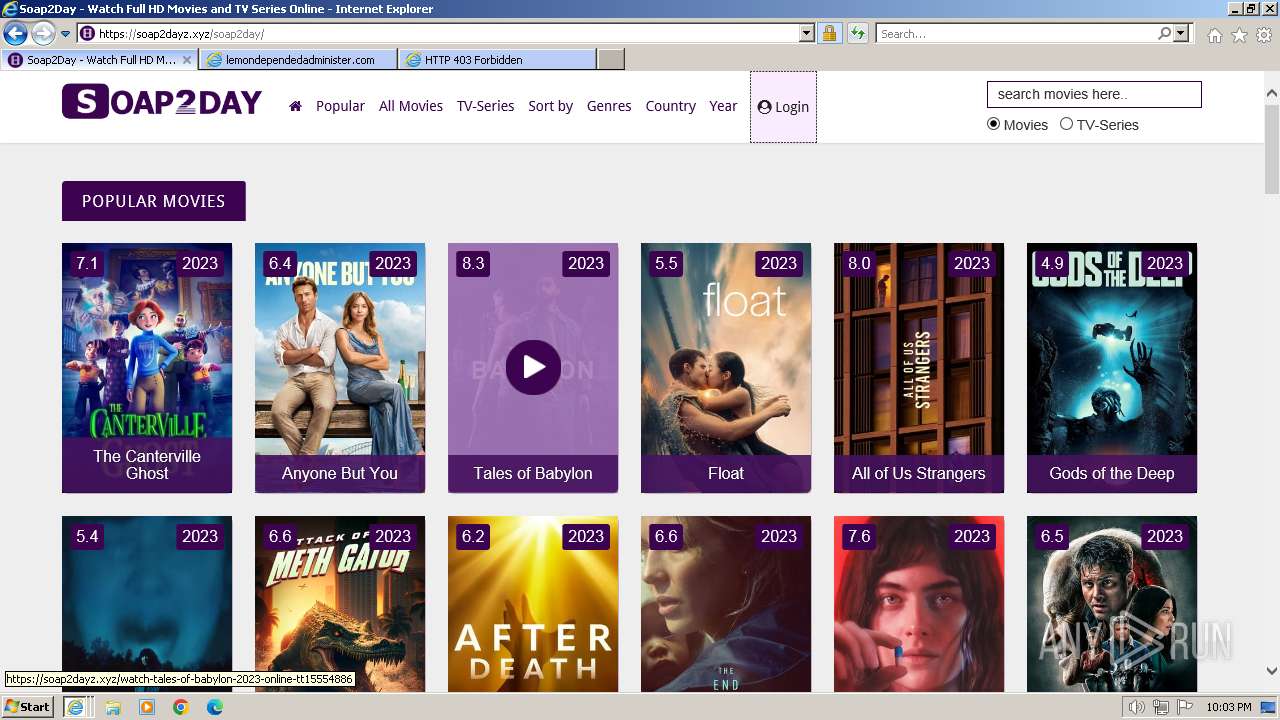Viewport: 1280px width, 720px height.
Task: Click the page scrollbar down arrow
Action: (x=1272, y=671)
